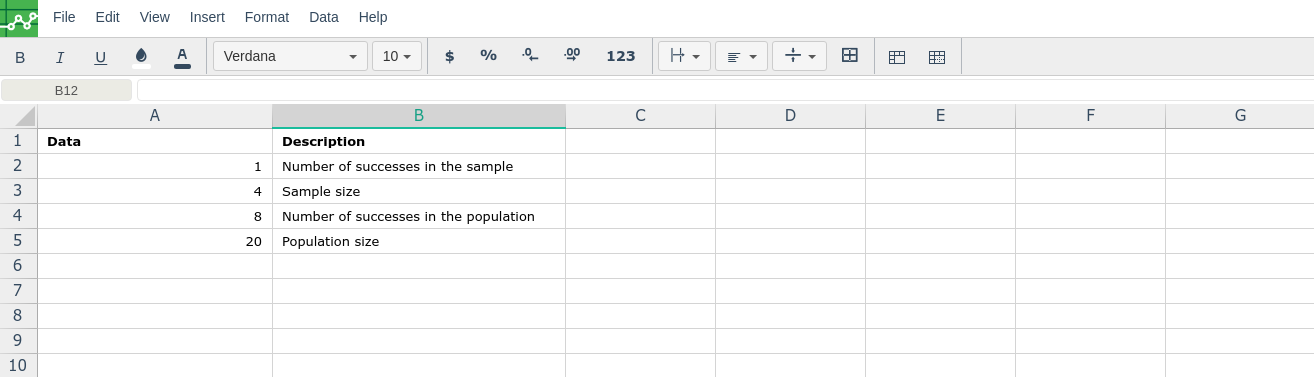Open the Insert menu
1314x377 pixels.
207,17
